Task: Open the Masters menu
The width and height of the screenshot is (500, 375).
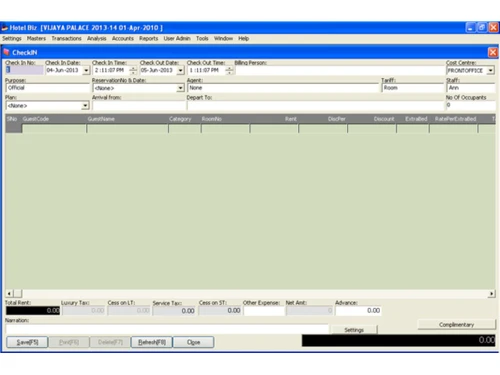Action: pyautogui.click(x=36, y=38)
